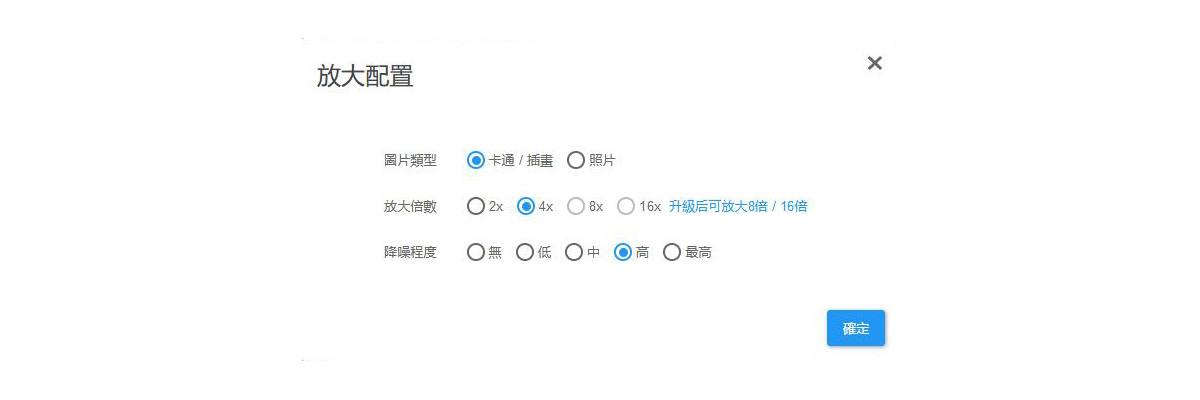
Task: Choose the 最高 noise reduction option
Action: click(x=672, y=253)
